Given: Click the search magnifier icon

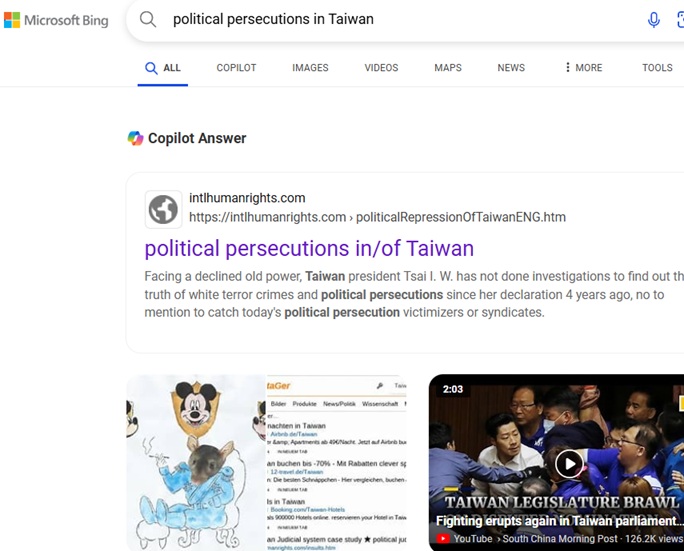Looking at the screenshot, I should [x=148, y=19].
